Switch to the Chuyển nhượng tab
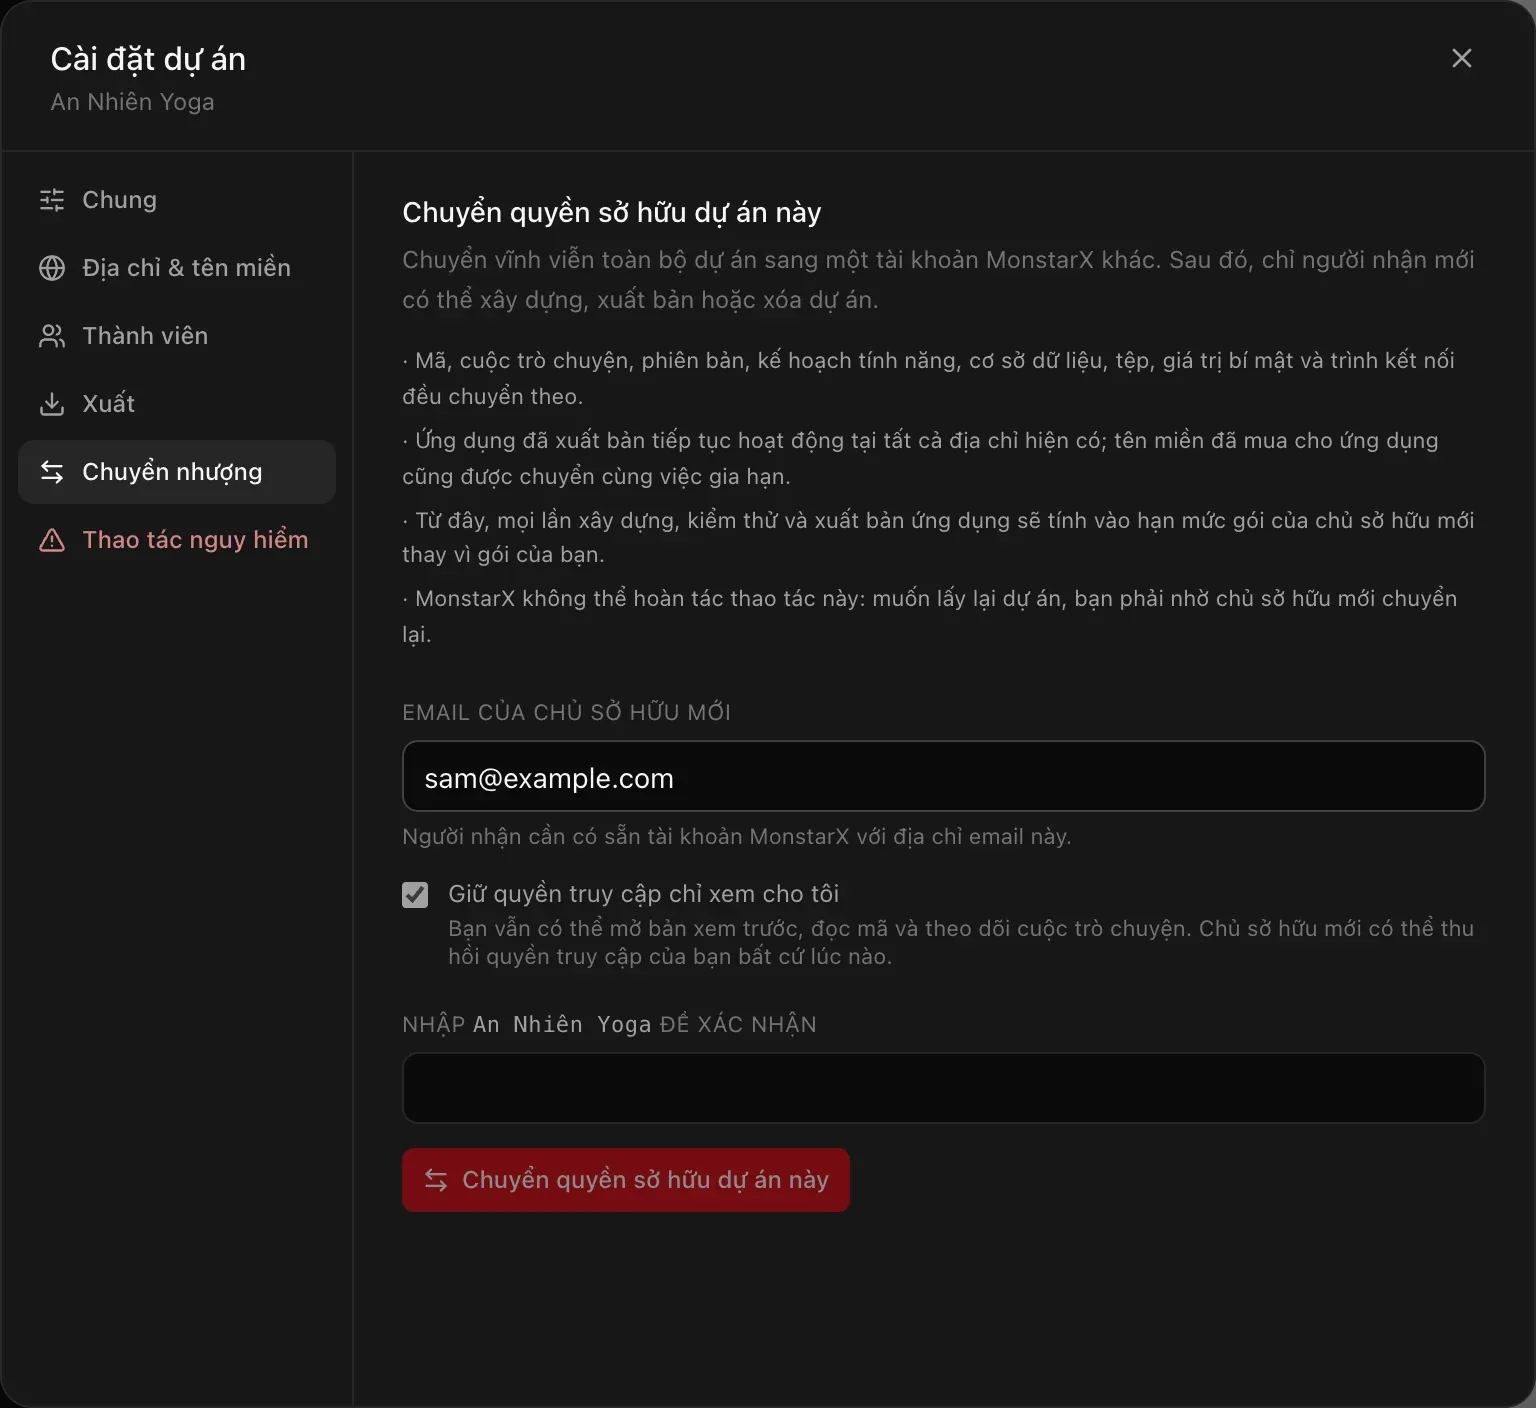The image size is (1536, 1408). tap(177, 472)
